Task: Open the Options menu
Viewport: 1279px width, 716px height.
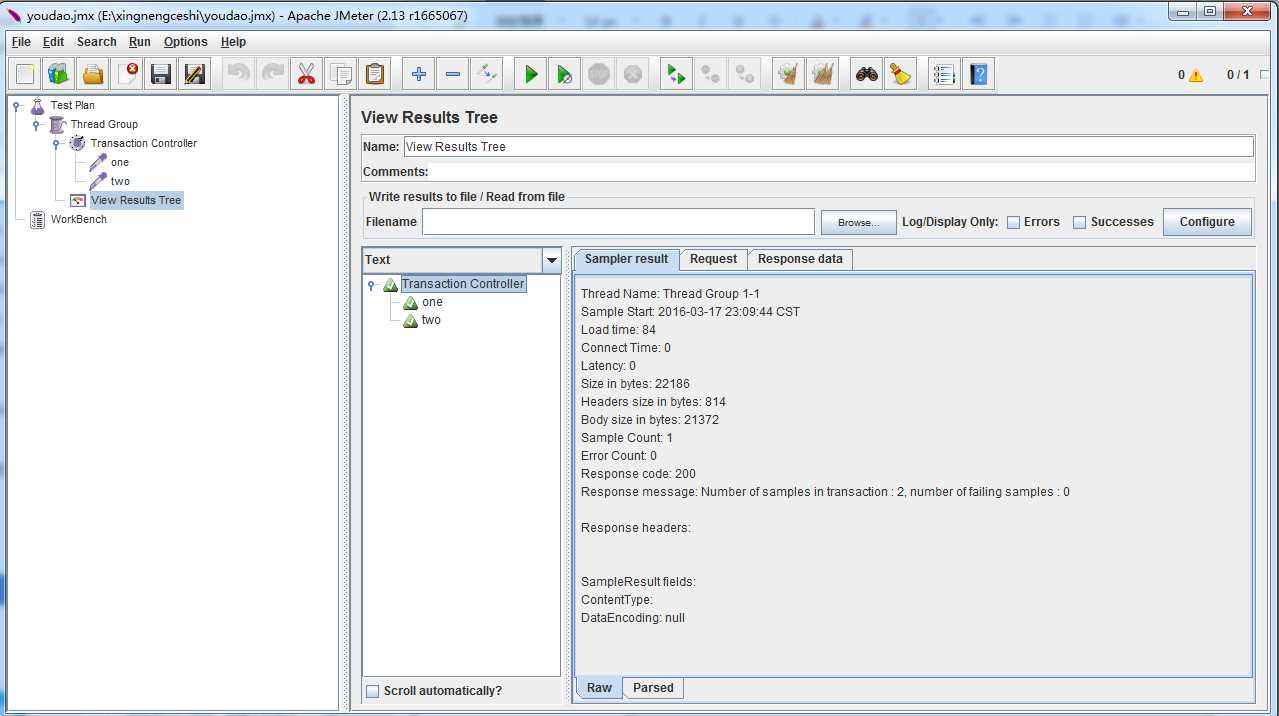Action: pos(185,42)
